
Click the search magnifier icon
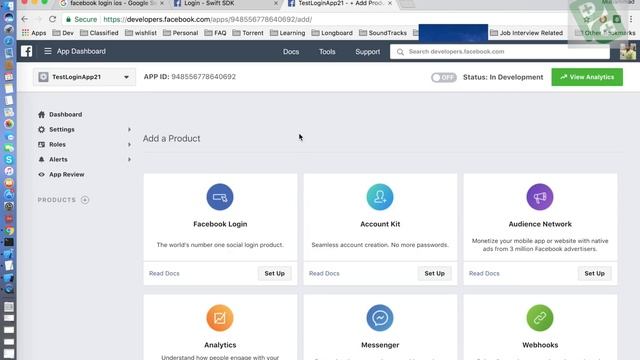(x=400, y=52)
